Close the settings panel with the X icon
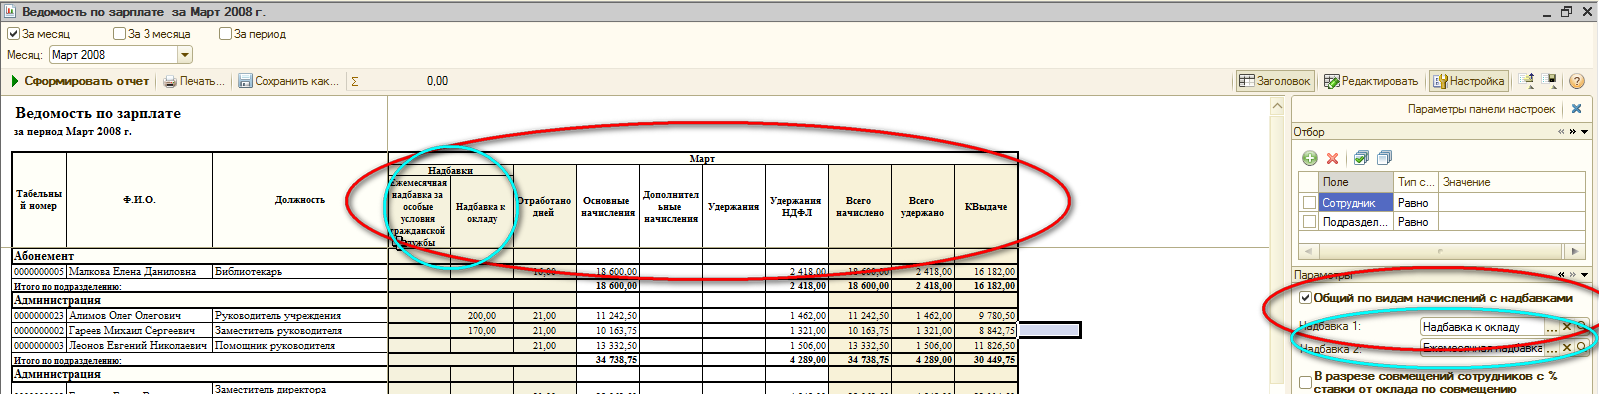The width and height of the screenshot is (1599, 394). tap(1577, 109)
